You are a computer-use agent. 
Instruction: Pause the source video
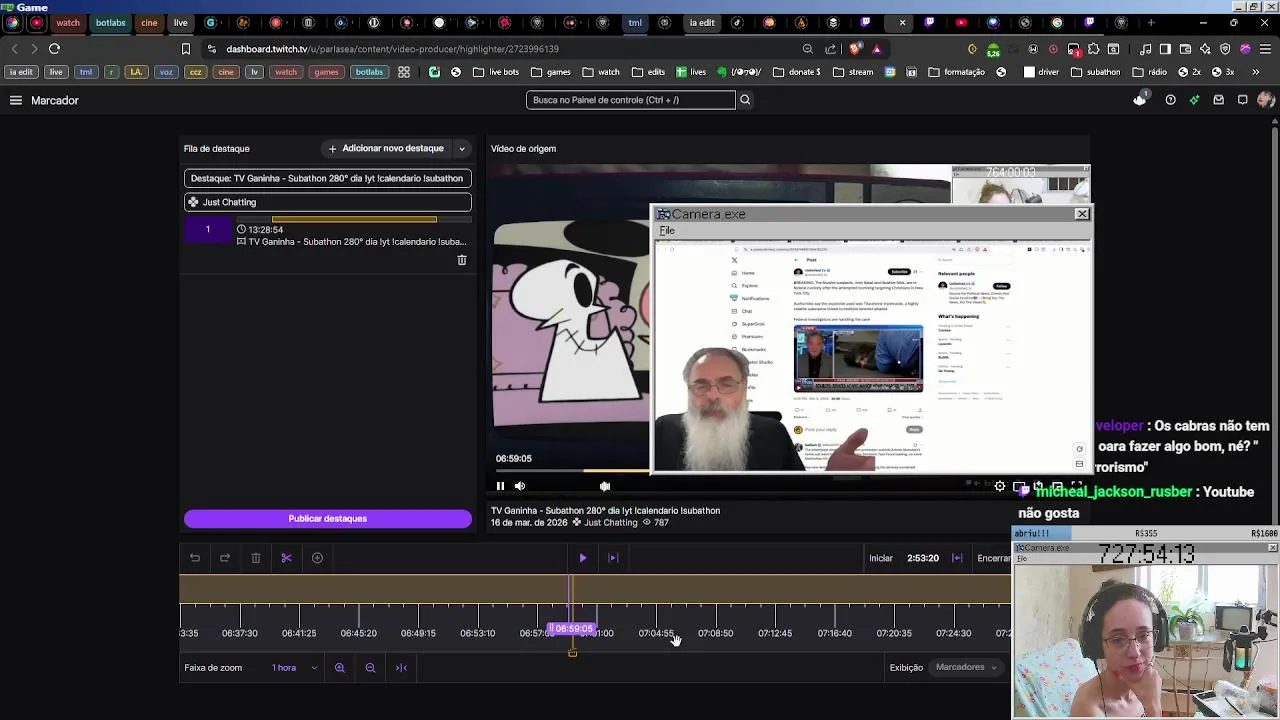tap(500, 486)
